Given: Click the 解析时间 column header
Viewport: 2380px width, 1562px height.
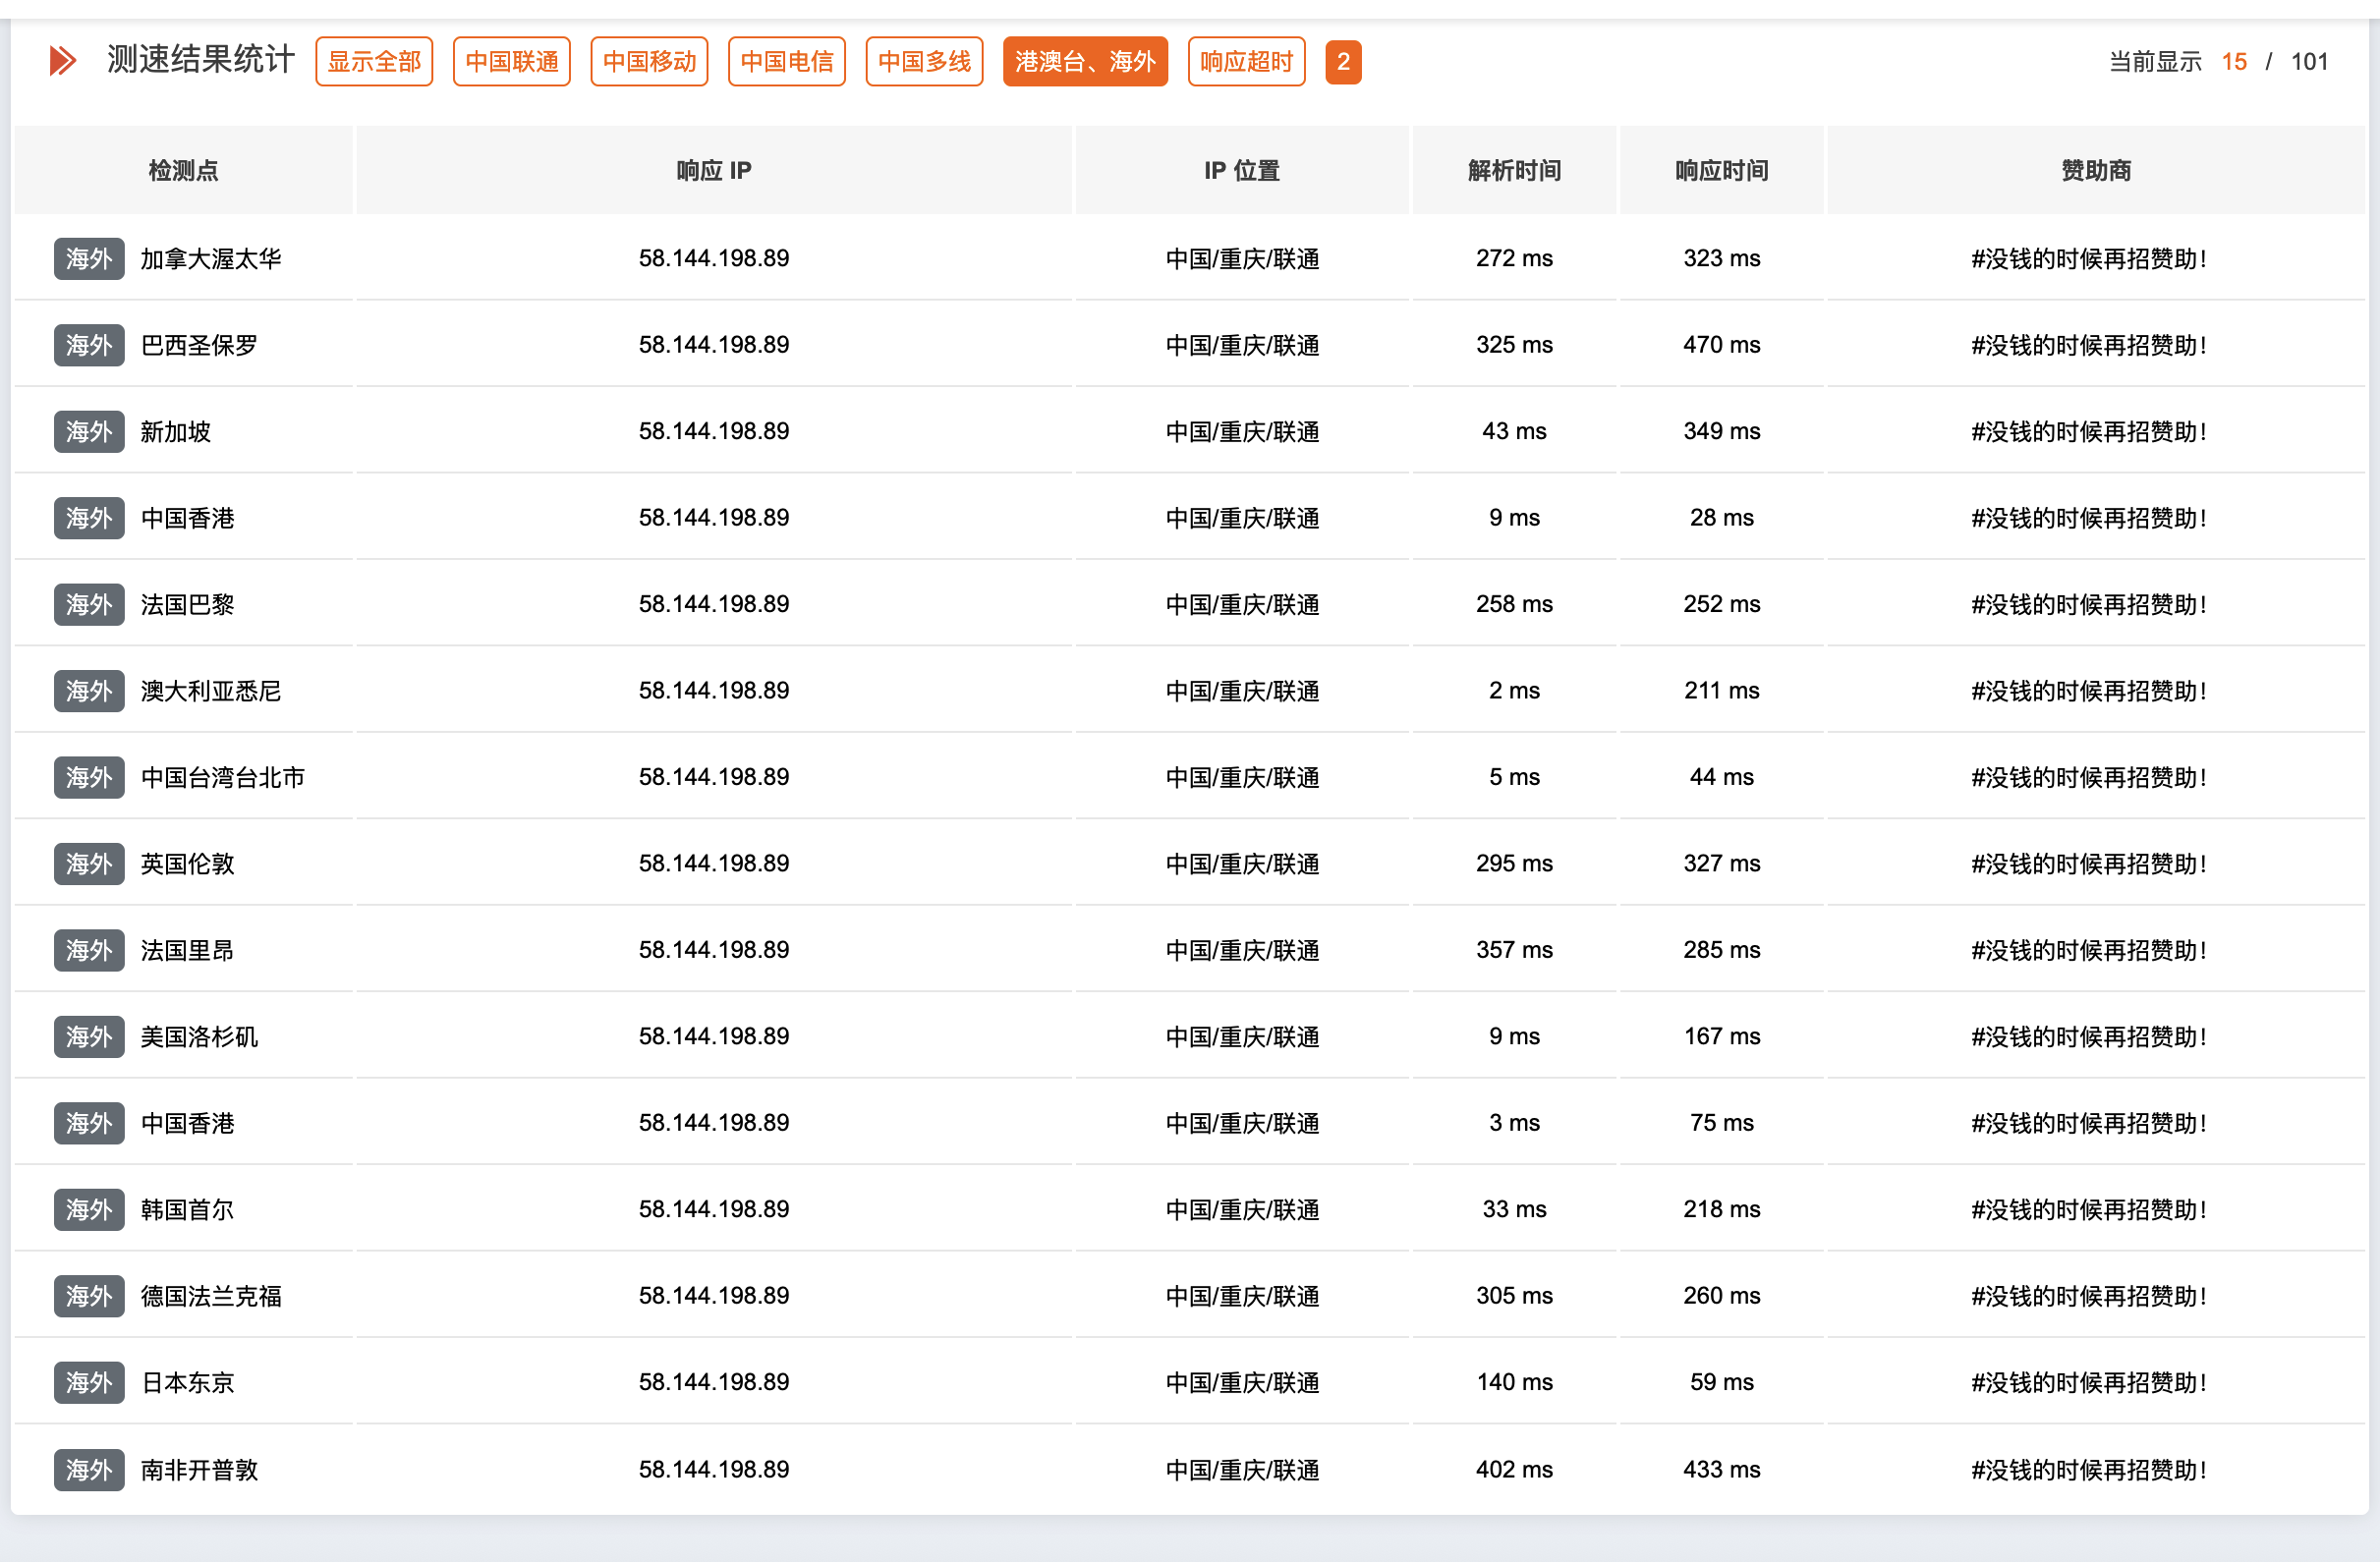Looking at the screenshot, I should click(1514, 170).
